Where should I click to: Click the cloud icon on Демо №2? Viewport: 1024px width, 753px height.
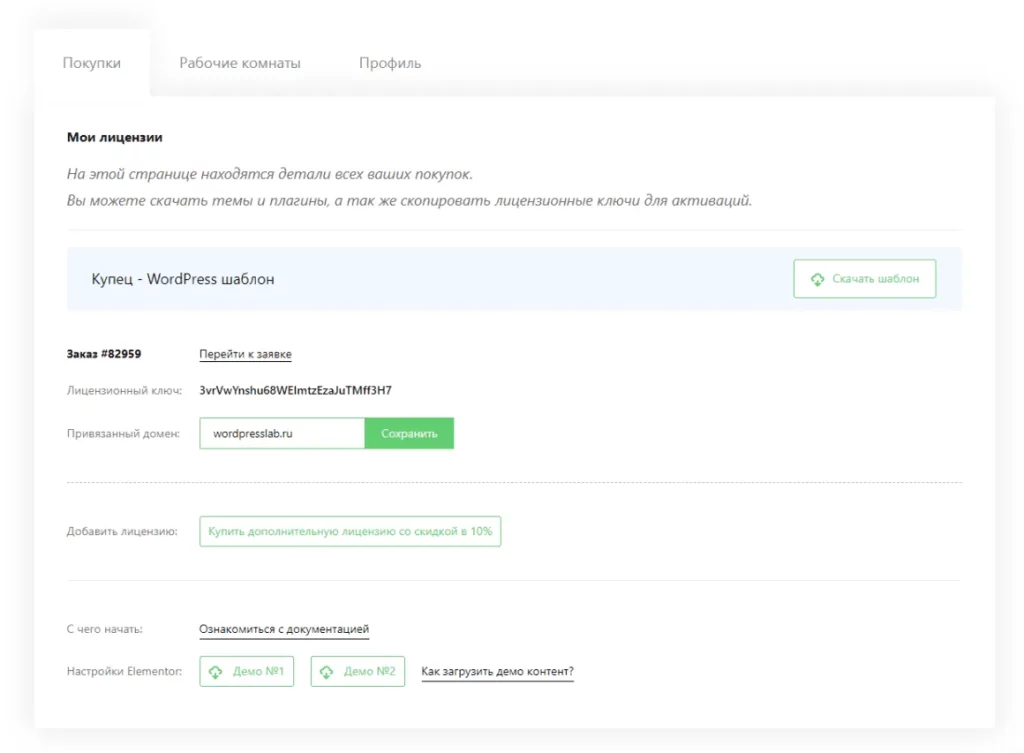(327, 672)
